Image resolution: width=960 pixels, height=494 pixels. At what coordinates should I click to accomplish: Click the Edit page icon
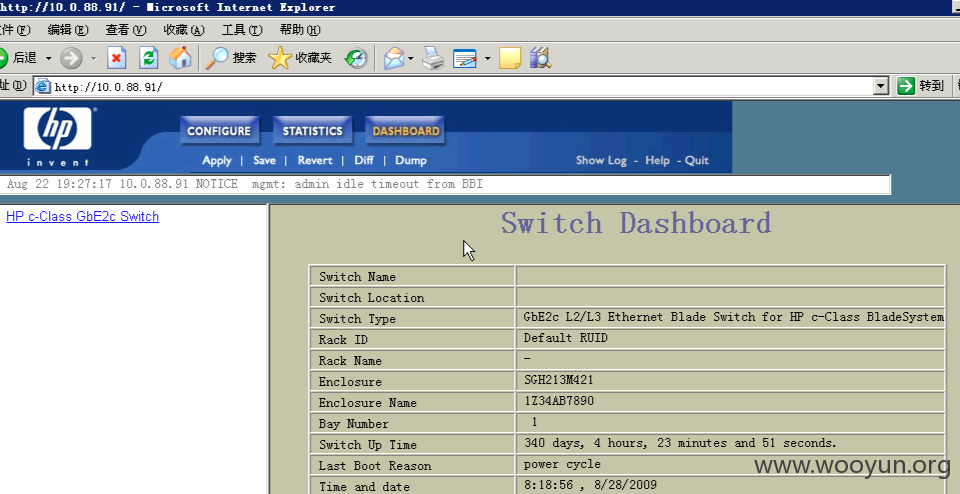pyautogui.click(x=465, y=59)
